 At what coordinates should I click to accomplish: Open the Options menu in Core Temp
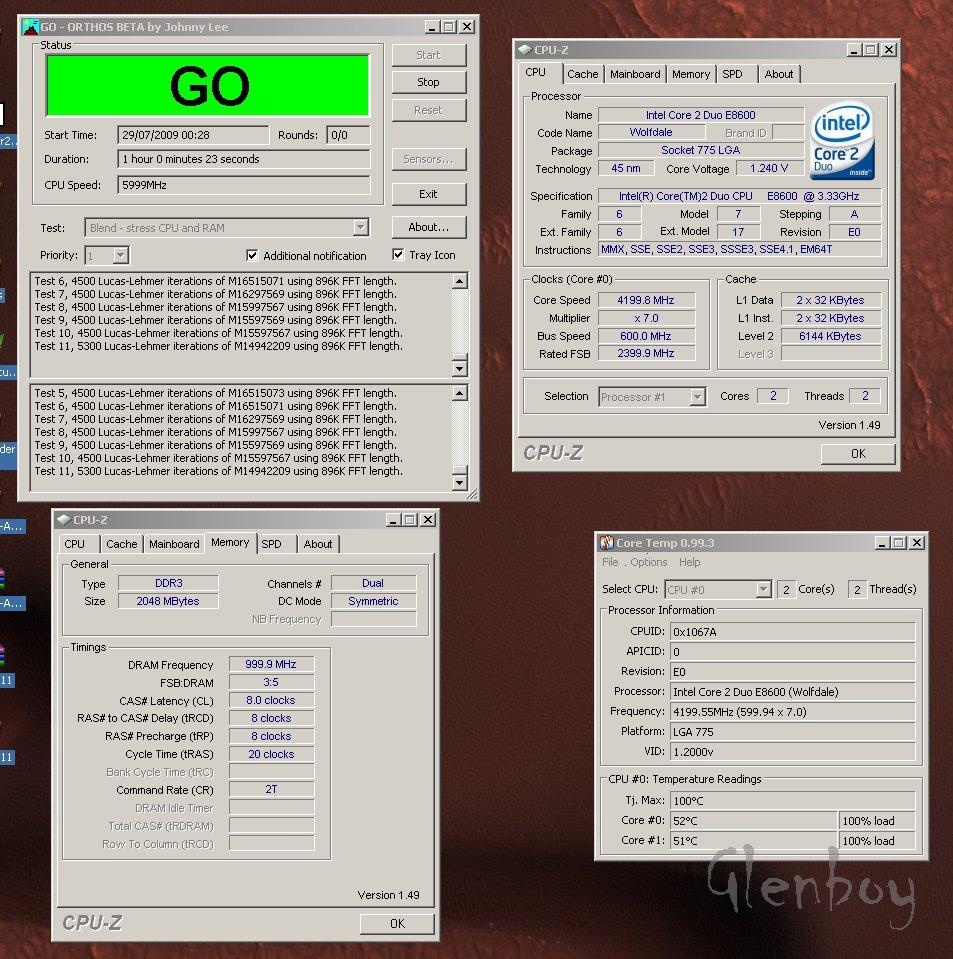pos(648,562)
